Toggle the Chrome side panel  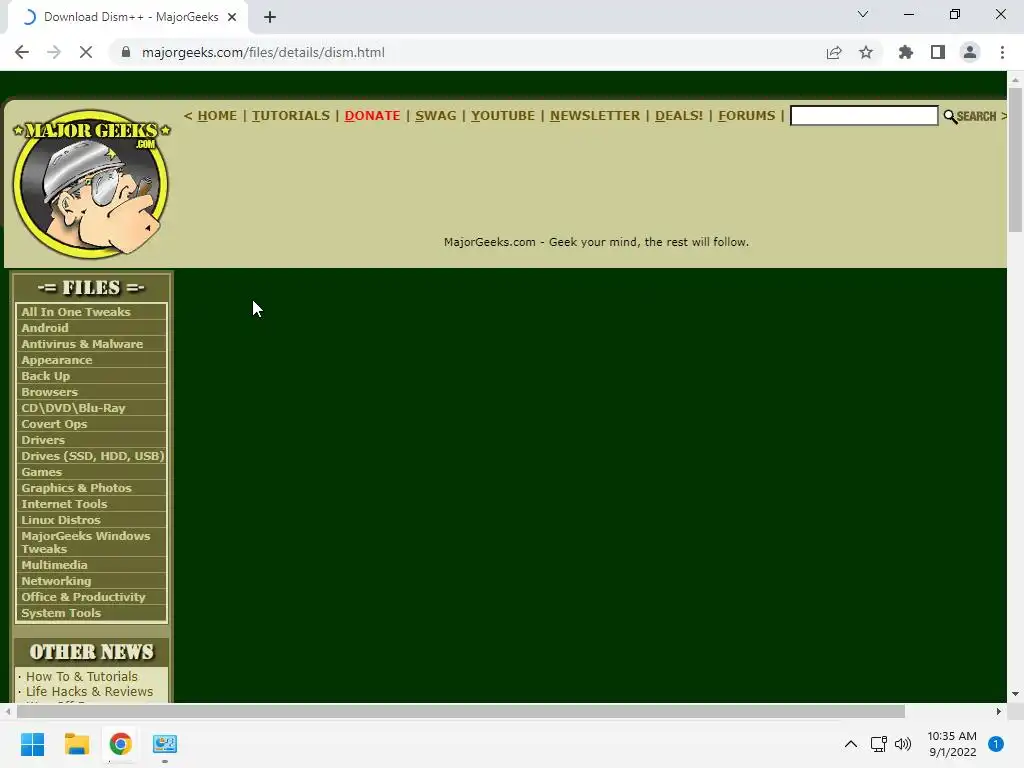pos(938,52)
